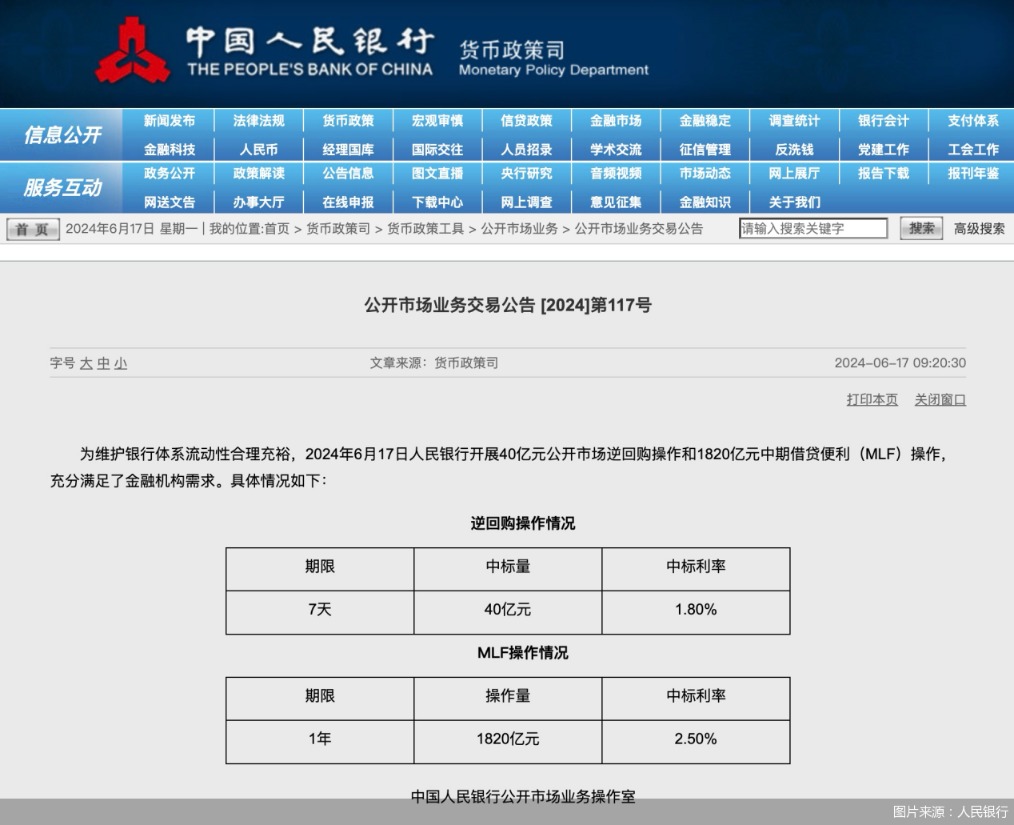
Task: Follow breadcrumb link 公开市场业务交易公告
Action: [x=639, y=229]
